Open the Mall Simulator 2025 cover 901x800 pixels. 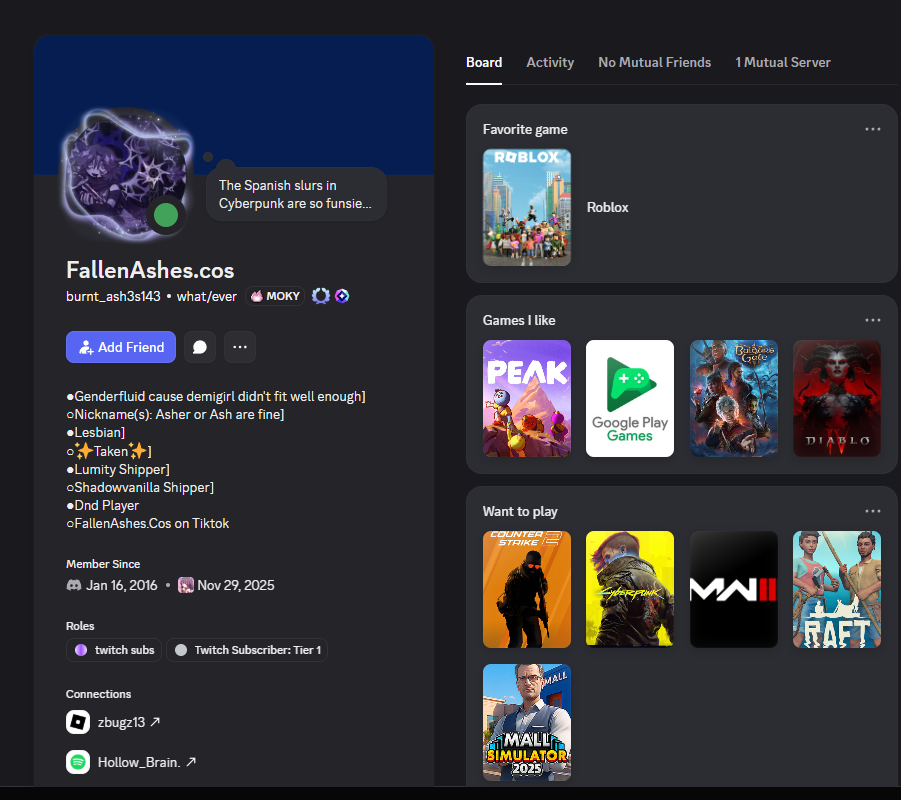tap(527, 722)
